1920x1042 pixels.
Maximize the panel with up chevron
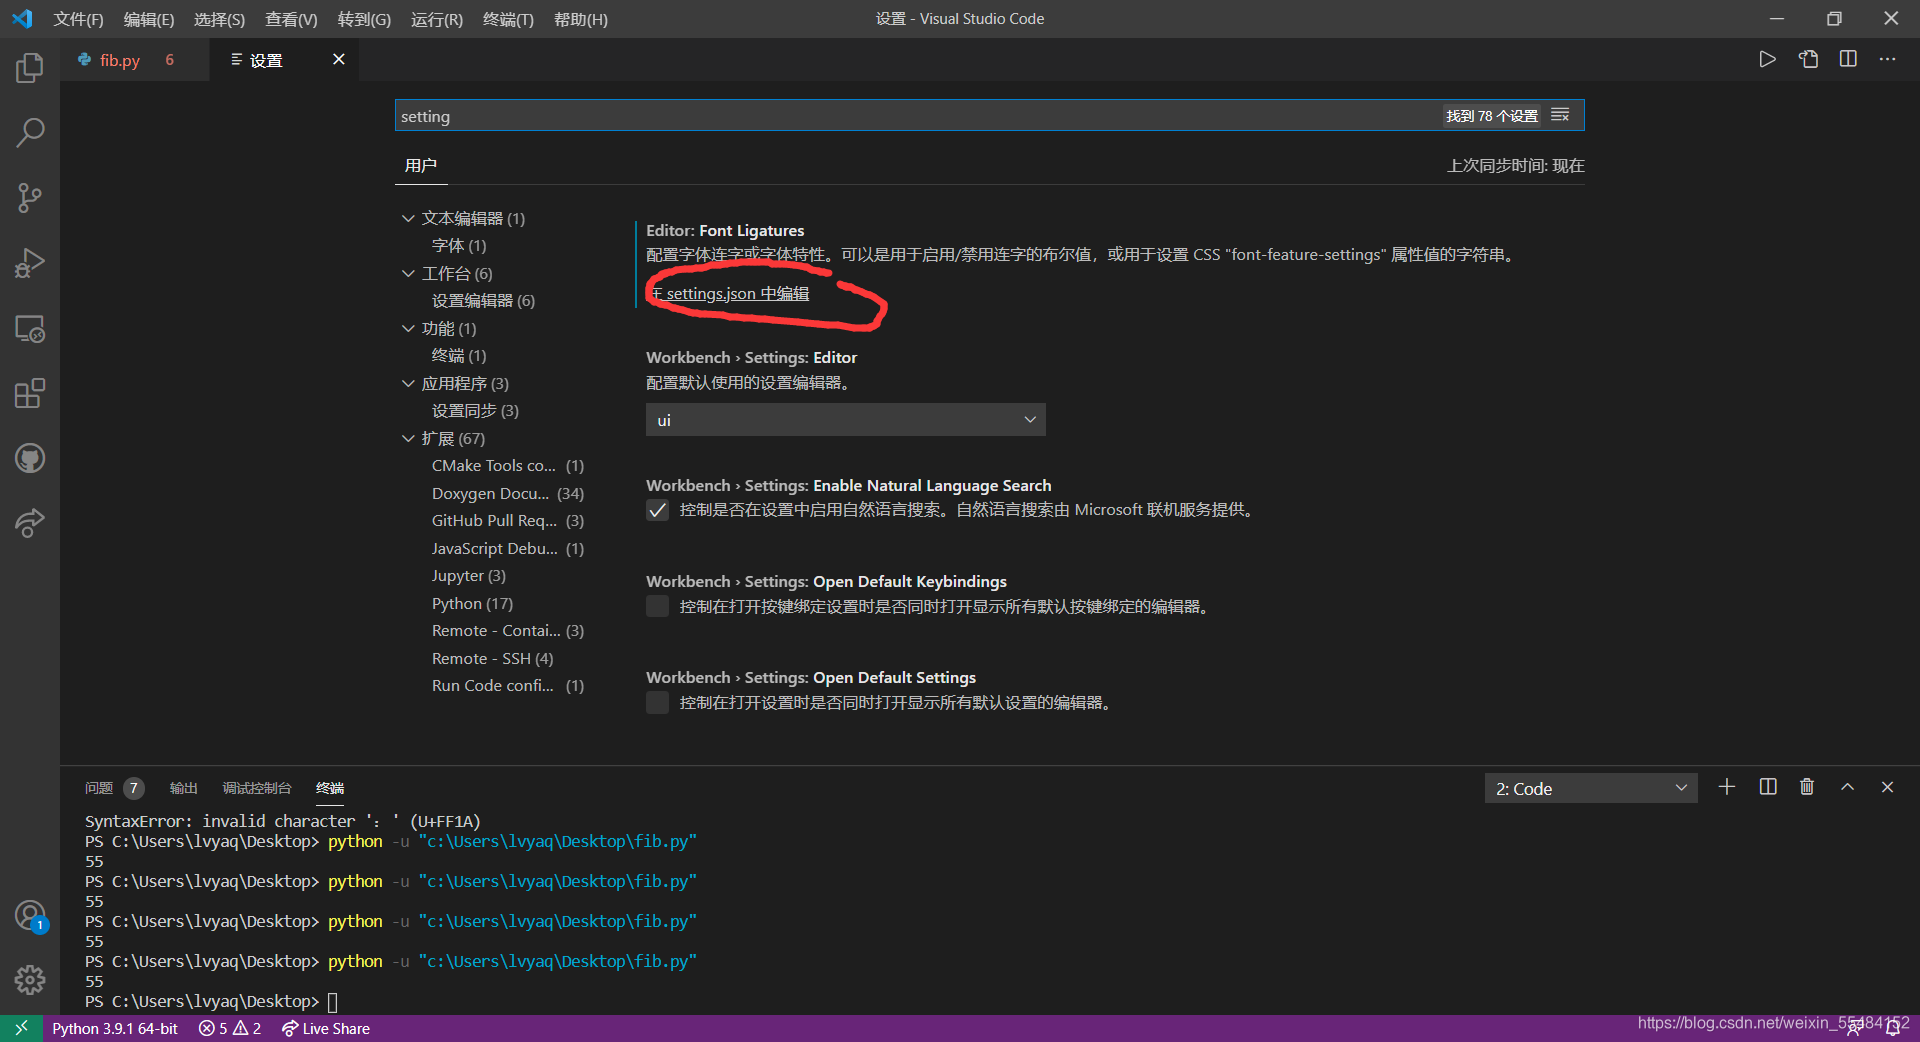pyautogui.click(x=1848, y=787)
